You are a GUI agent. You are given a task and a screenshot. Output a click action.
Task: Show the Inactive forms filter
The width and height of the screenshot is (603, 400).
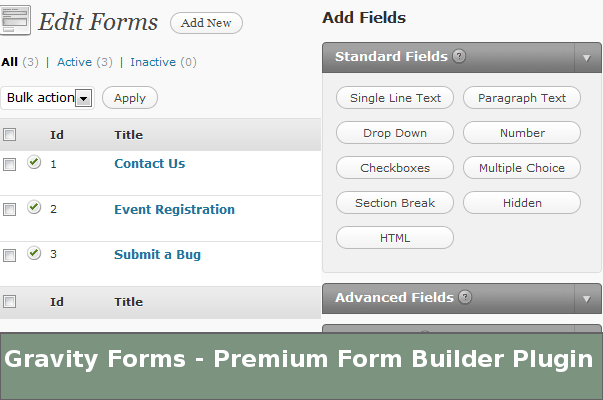tap(152, 62)
